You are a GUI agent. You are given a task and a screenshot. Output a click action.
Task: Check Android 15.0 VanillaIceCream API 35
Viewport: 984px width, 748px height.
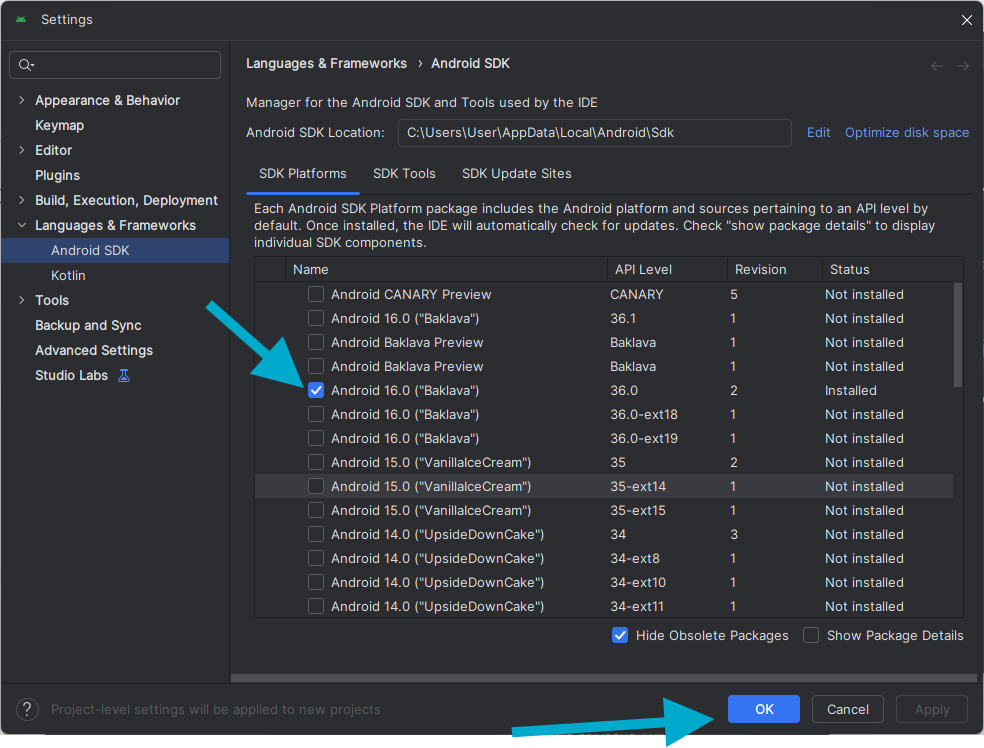point(316,462)
